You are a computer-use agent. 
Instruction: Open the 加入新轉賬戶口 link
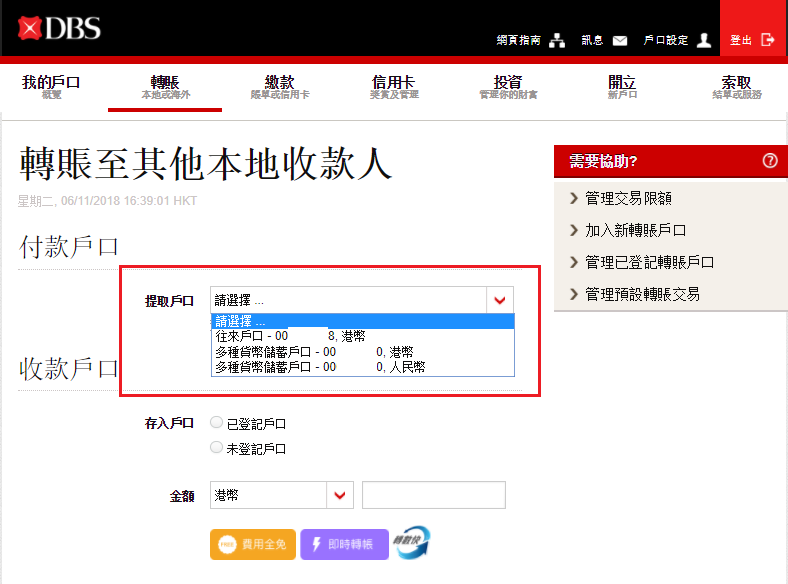pyautogui.click(x=642, y=231)
